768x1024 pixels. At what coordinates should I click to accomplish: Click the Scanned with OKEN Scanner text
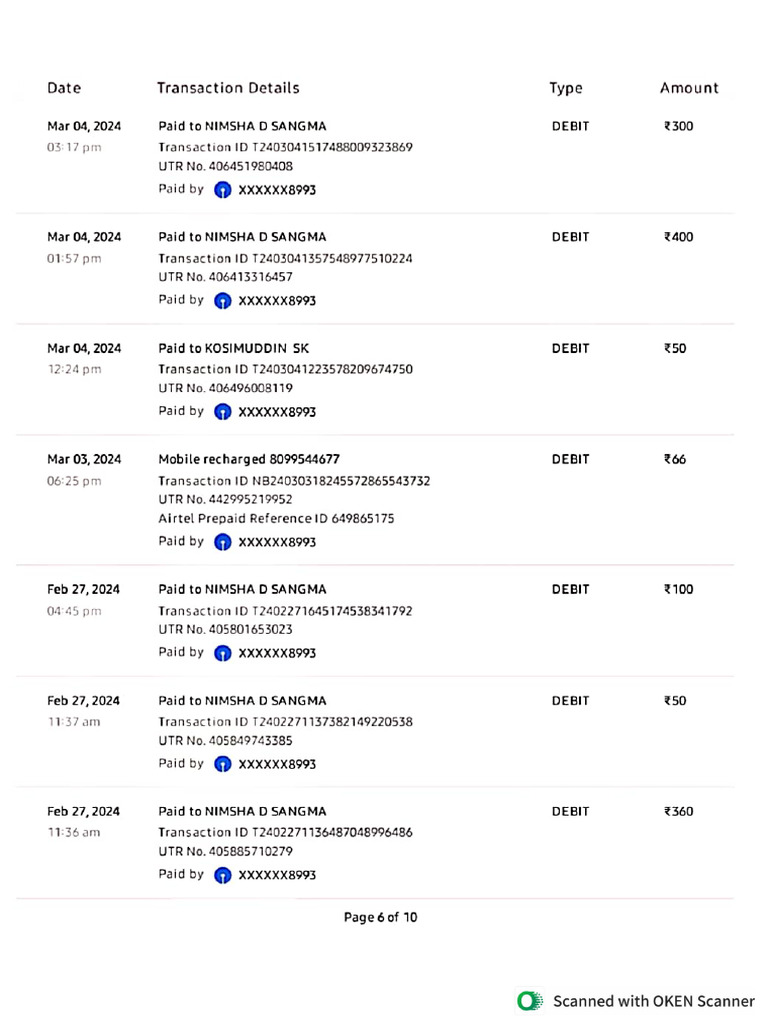click(654, 1001)
